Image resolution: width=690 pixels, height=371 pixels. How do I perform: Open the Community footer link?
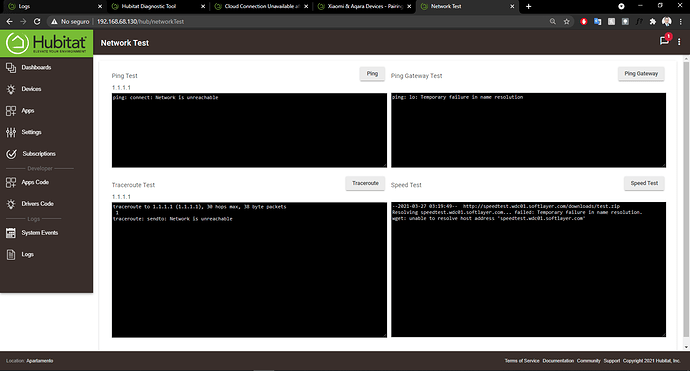click(x=589, y=361)
